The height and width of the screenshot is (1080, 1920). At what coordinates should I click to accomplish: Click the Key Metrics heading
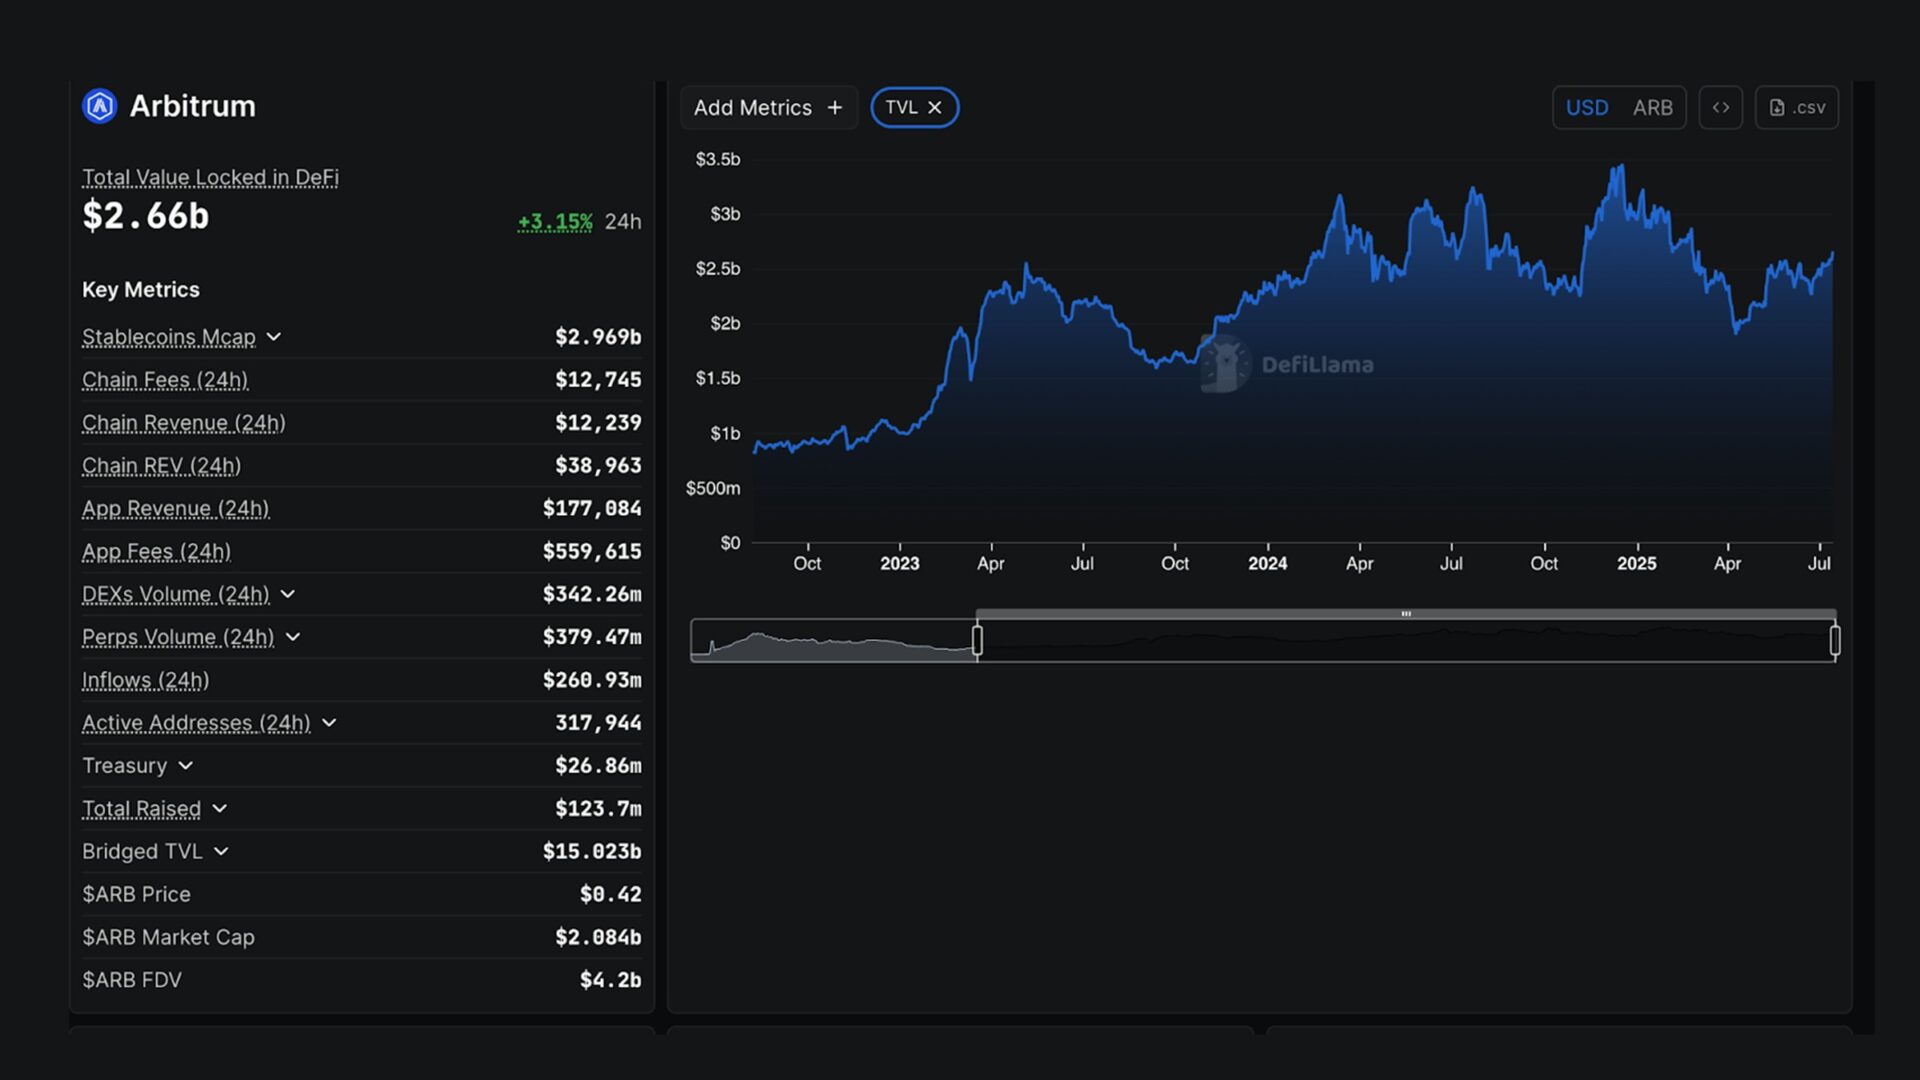(x=141, y=290)
